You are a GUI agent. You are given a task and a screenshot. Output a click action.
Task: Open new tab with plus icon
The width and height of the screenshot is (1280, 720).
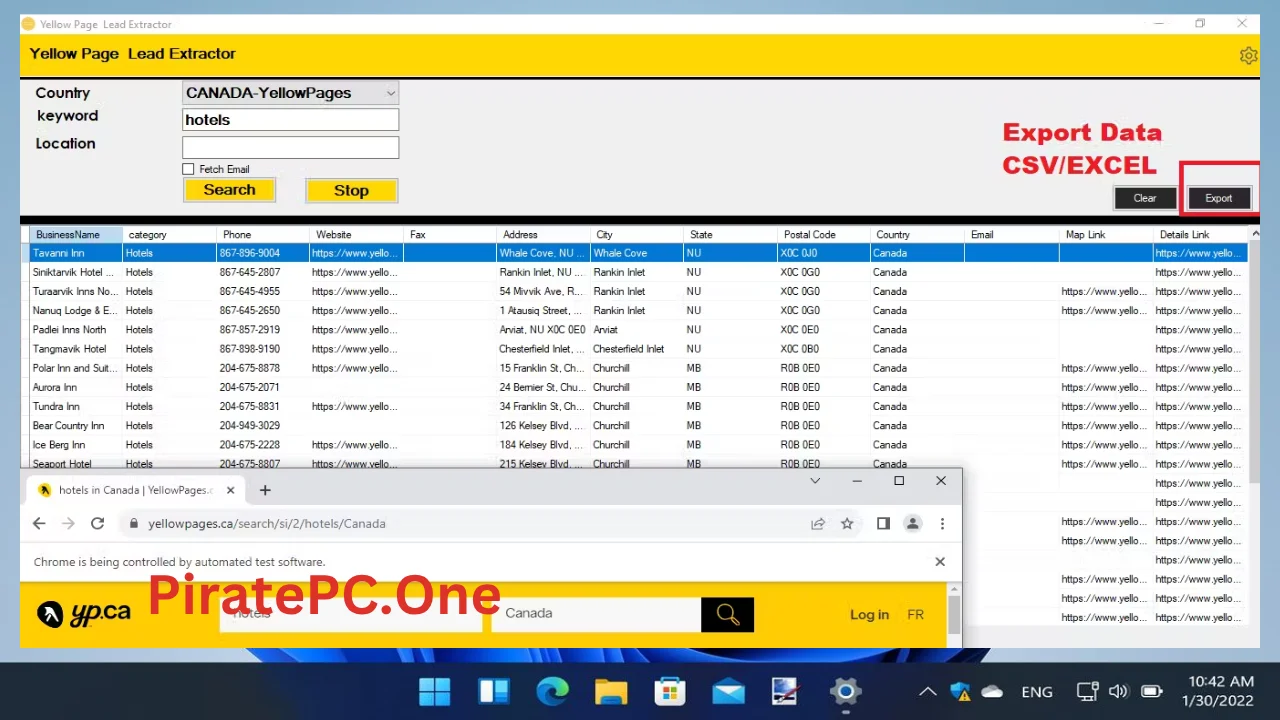point(265,490)
